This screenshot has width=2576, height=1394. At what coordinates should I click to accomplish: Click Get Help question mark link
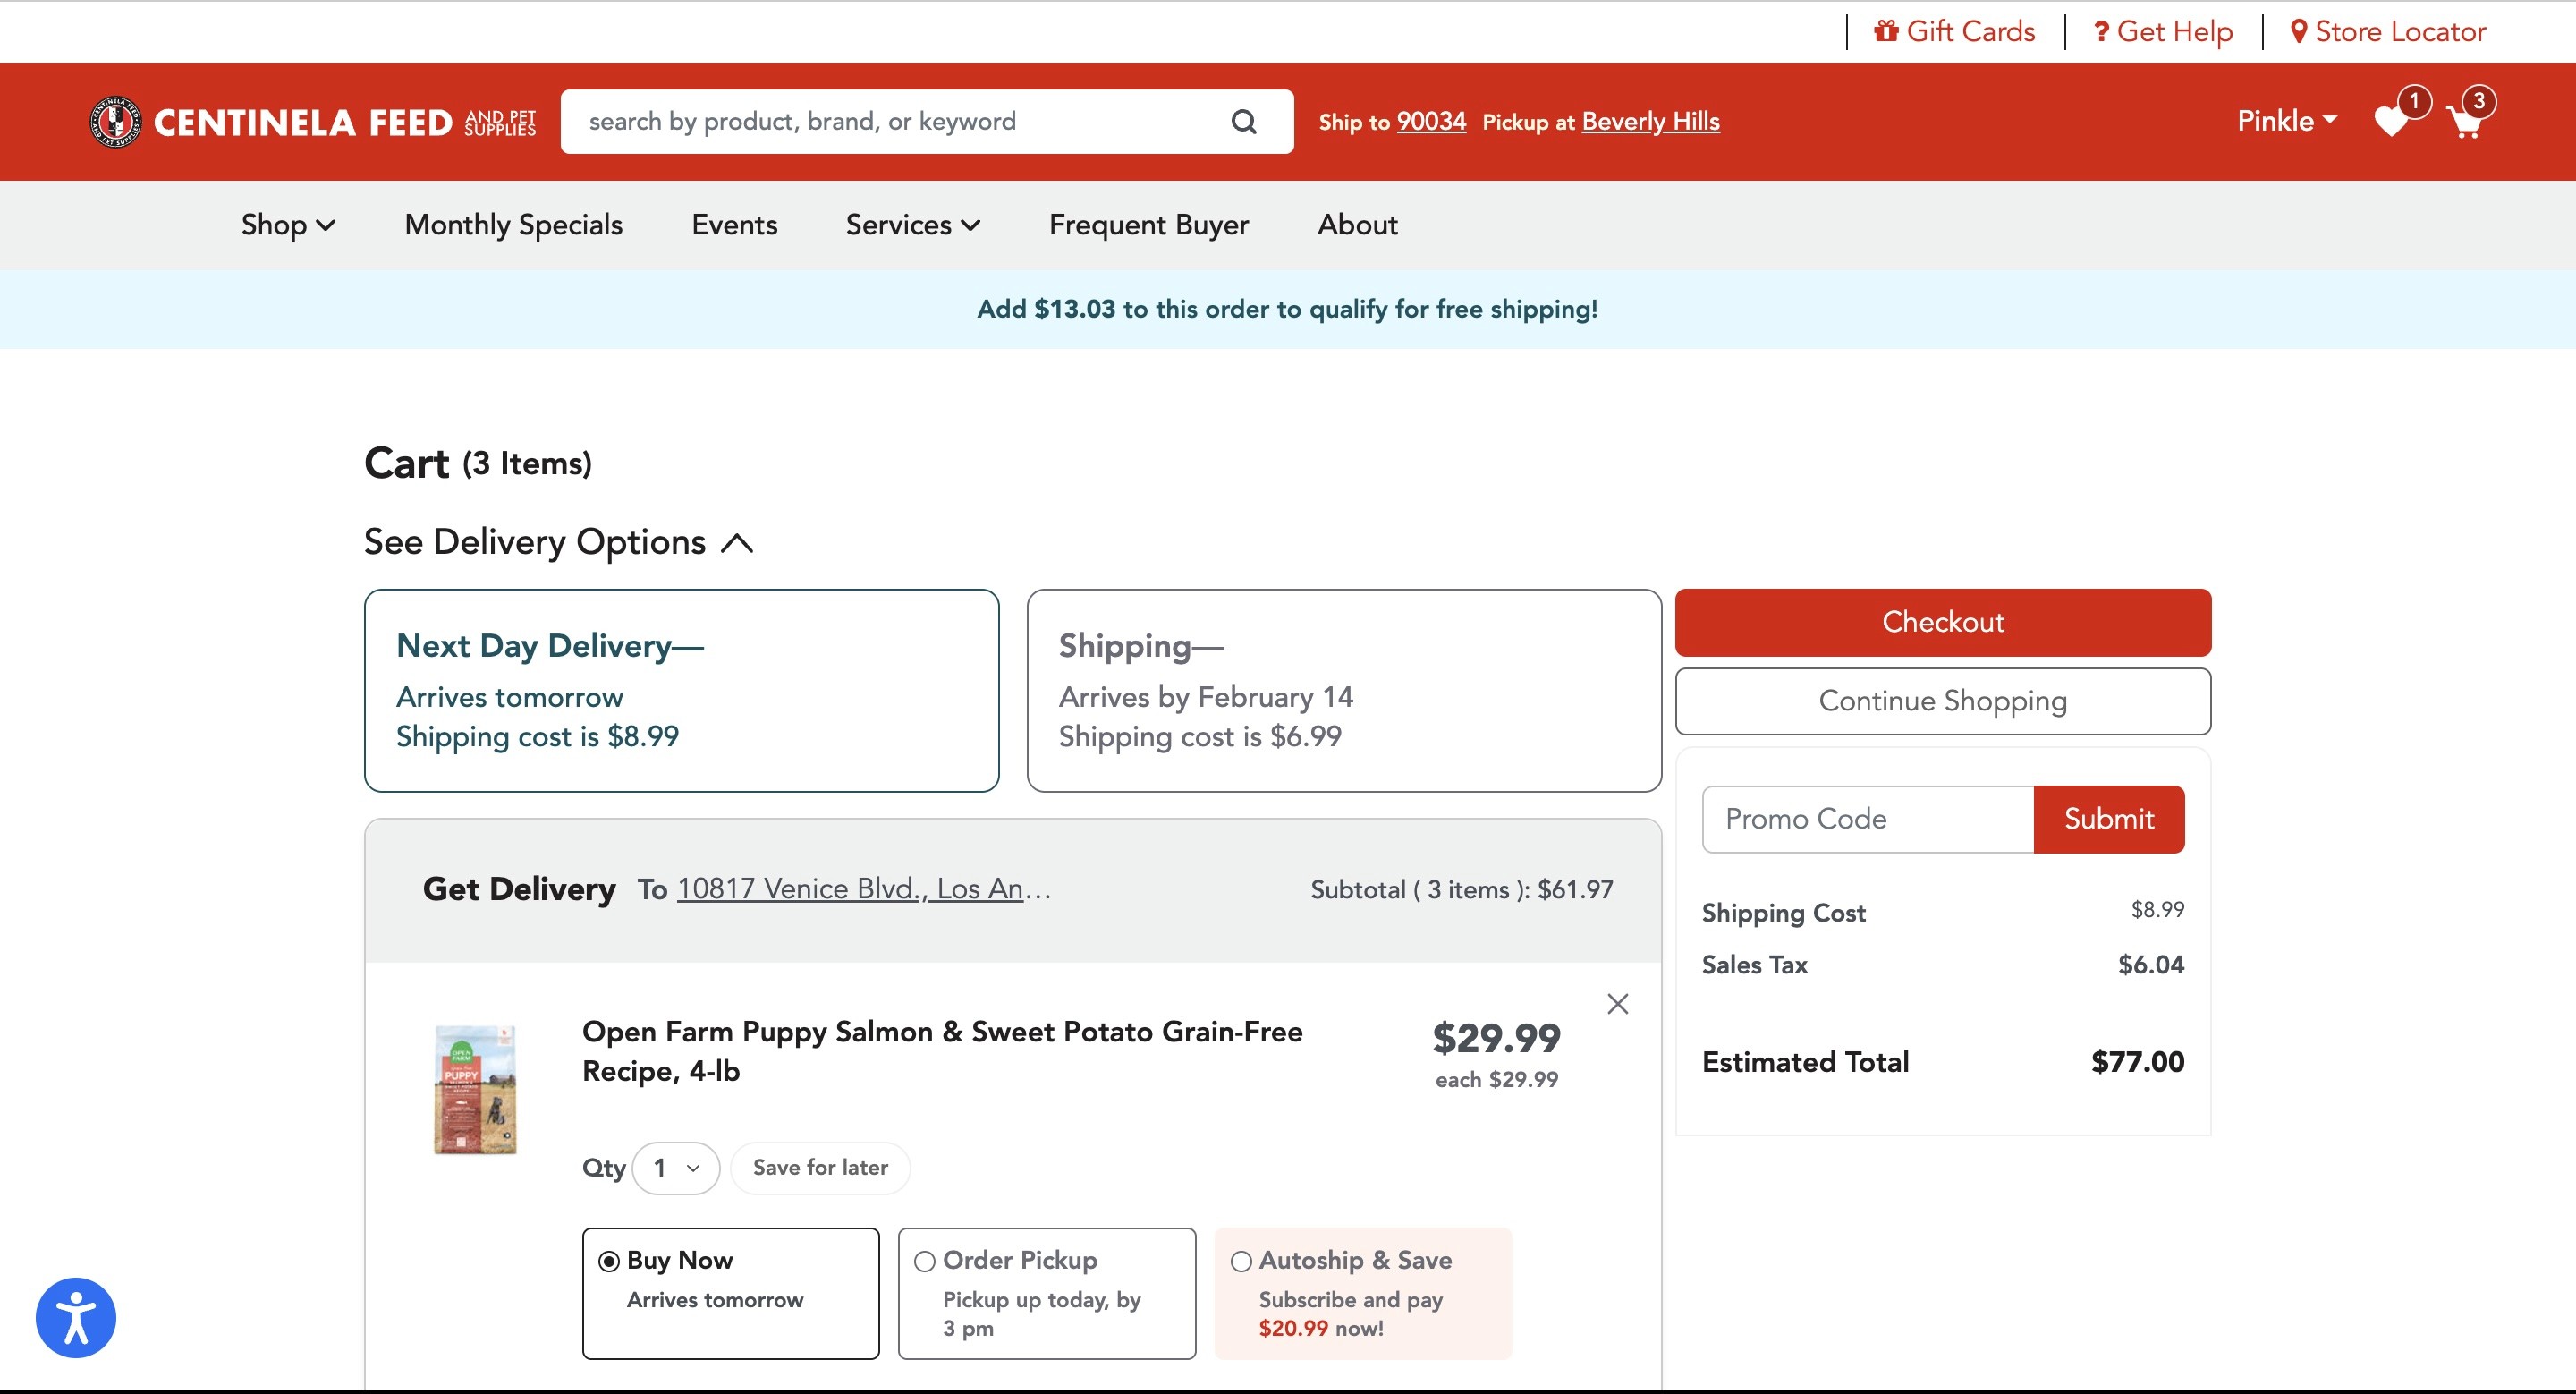2163,32
